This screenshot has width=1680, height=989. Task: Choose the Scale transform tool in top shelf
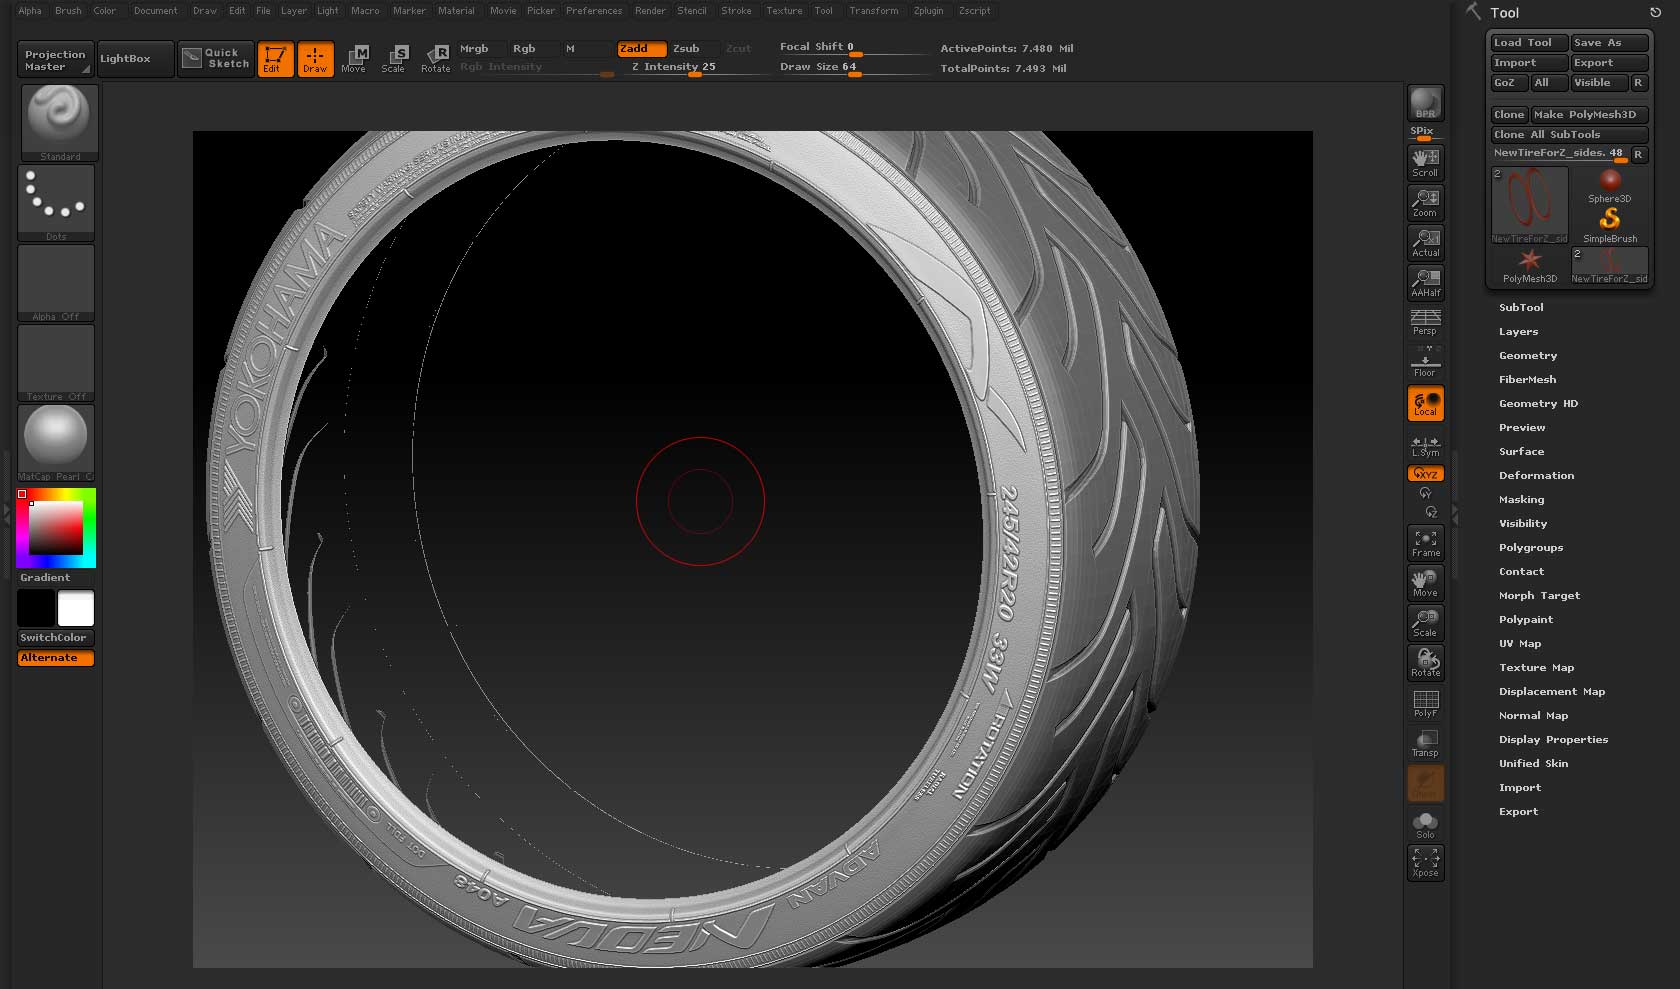click(394, 59)
